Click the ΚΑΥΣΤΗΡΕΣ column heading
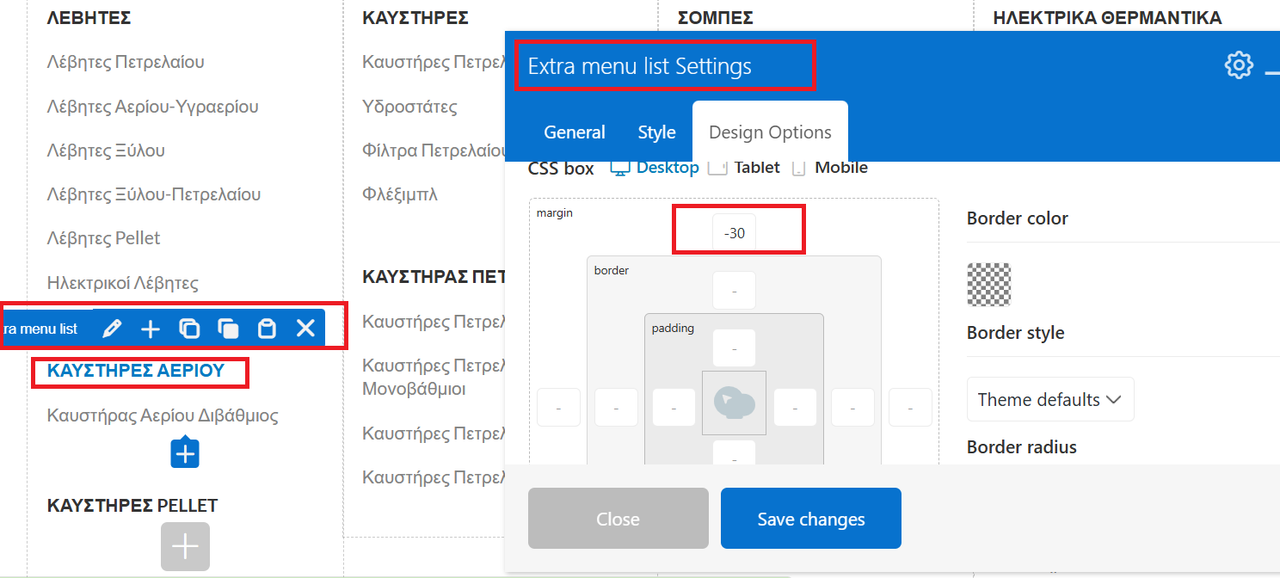Image resolution: width=1280 pixels, height=578 pixels. [416, 17]
